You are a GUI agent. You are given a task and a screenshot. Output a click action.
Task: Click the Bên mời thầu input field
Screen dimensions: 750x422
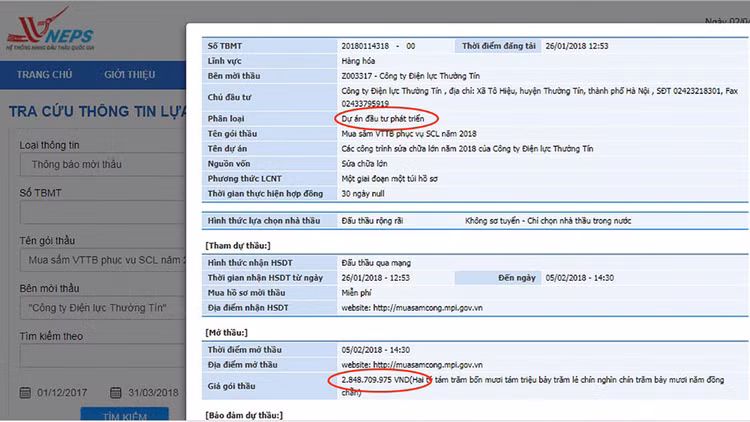click(x=100, y=309)
